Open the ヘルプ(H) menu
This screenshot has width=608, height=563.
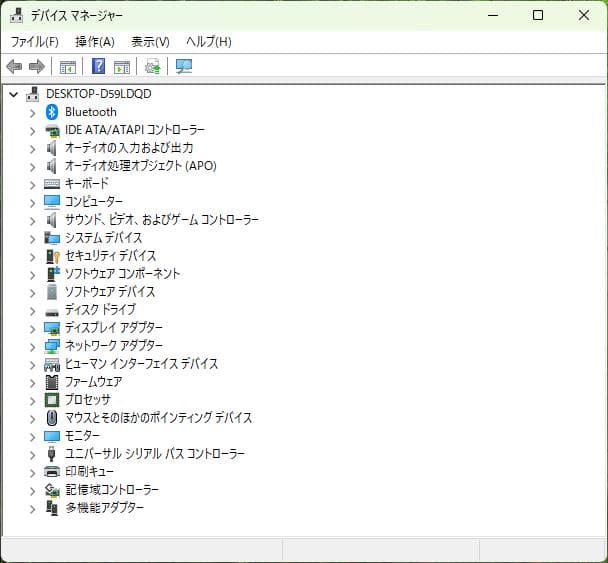tap(209, 41)
